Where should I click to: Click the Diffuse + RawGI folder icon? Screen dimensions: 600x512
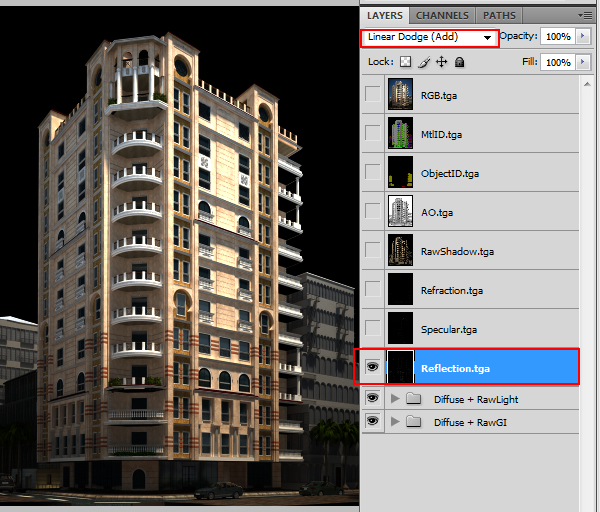413,422
